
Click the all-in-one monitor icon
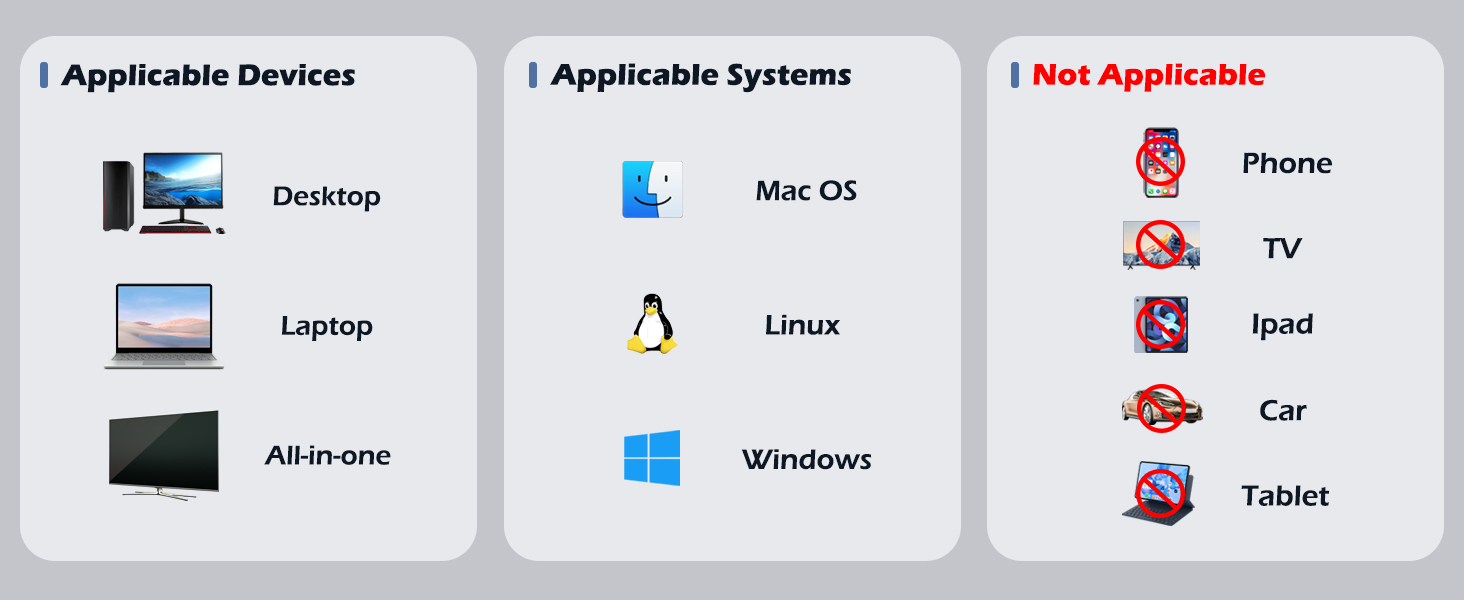click(164, 455)
